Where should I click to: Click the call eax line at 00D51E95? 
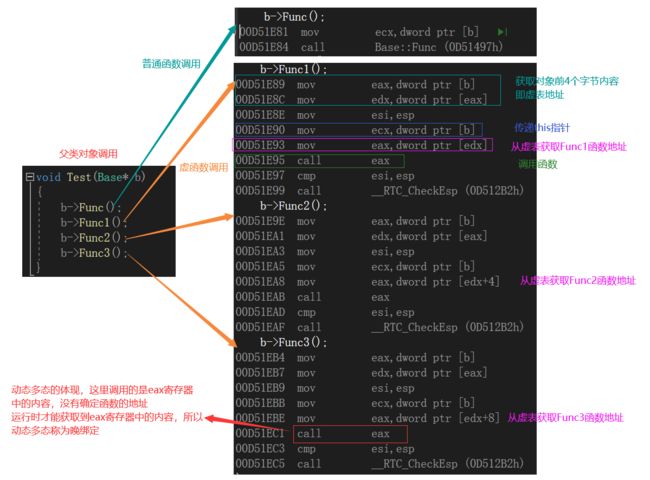(313, 160)
